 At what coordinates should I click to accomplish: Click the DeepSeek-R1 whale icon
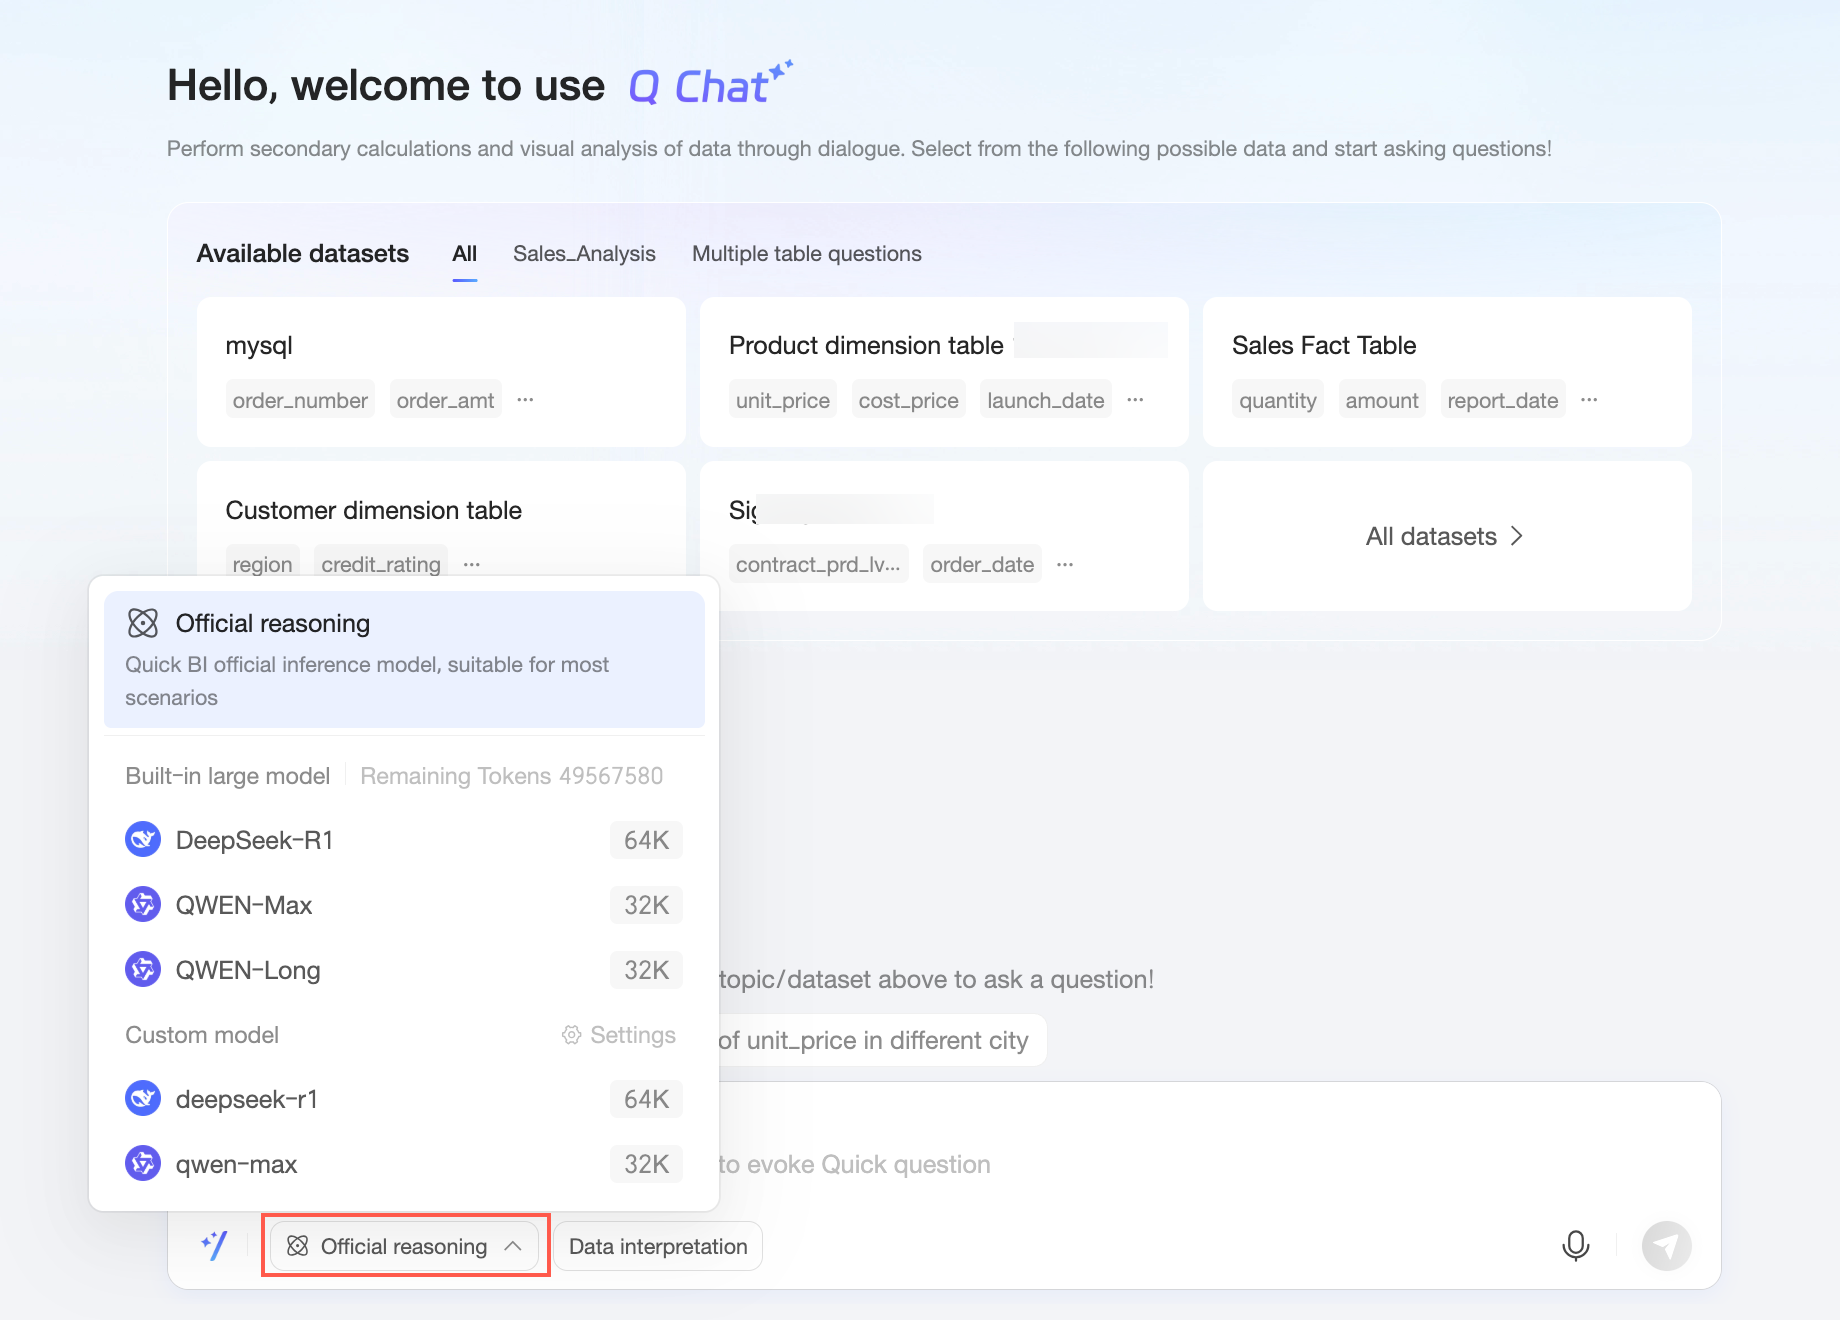click(x=143, y=840)
